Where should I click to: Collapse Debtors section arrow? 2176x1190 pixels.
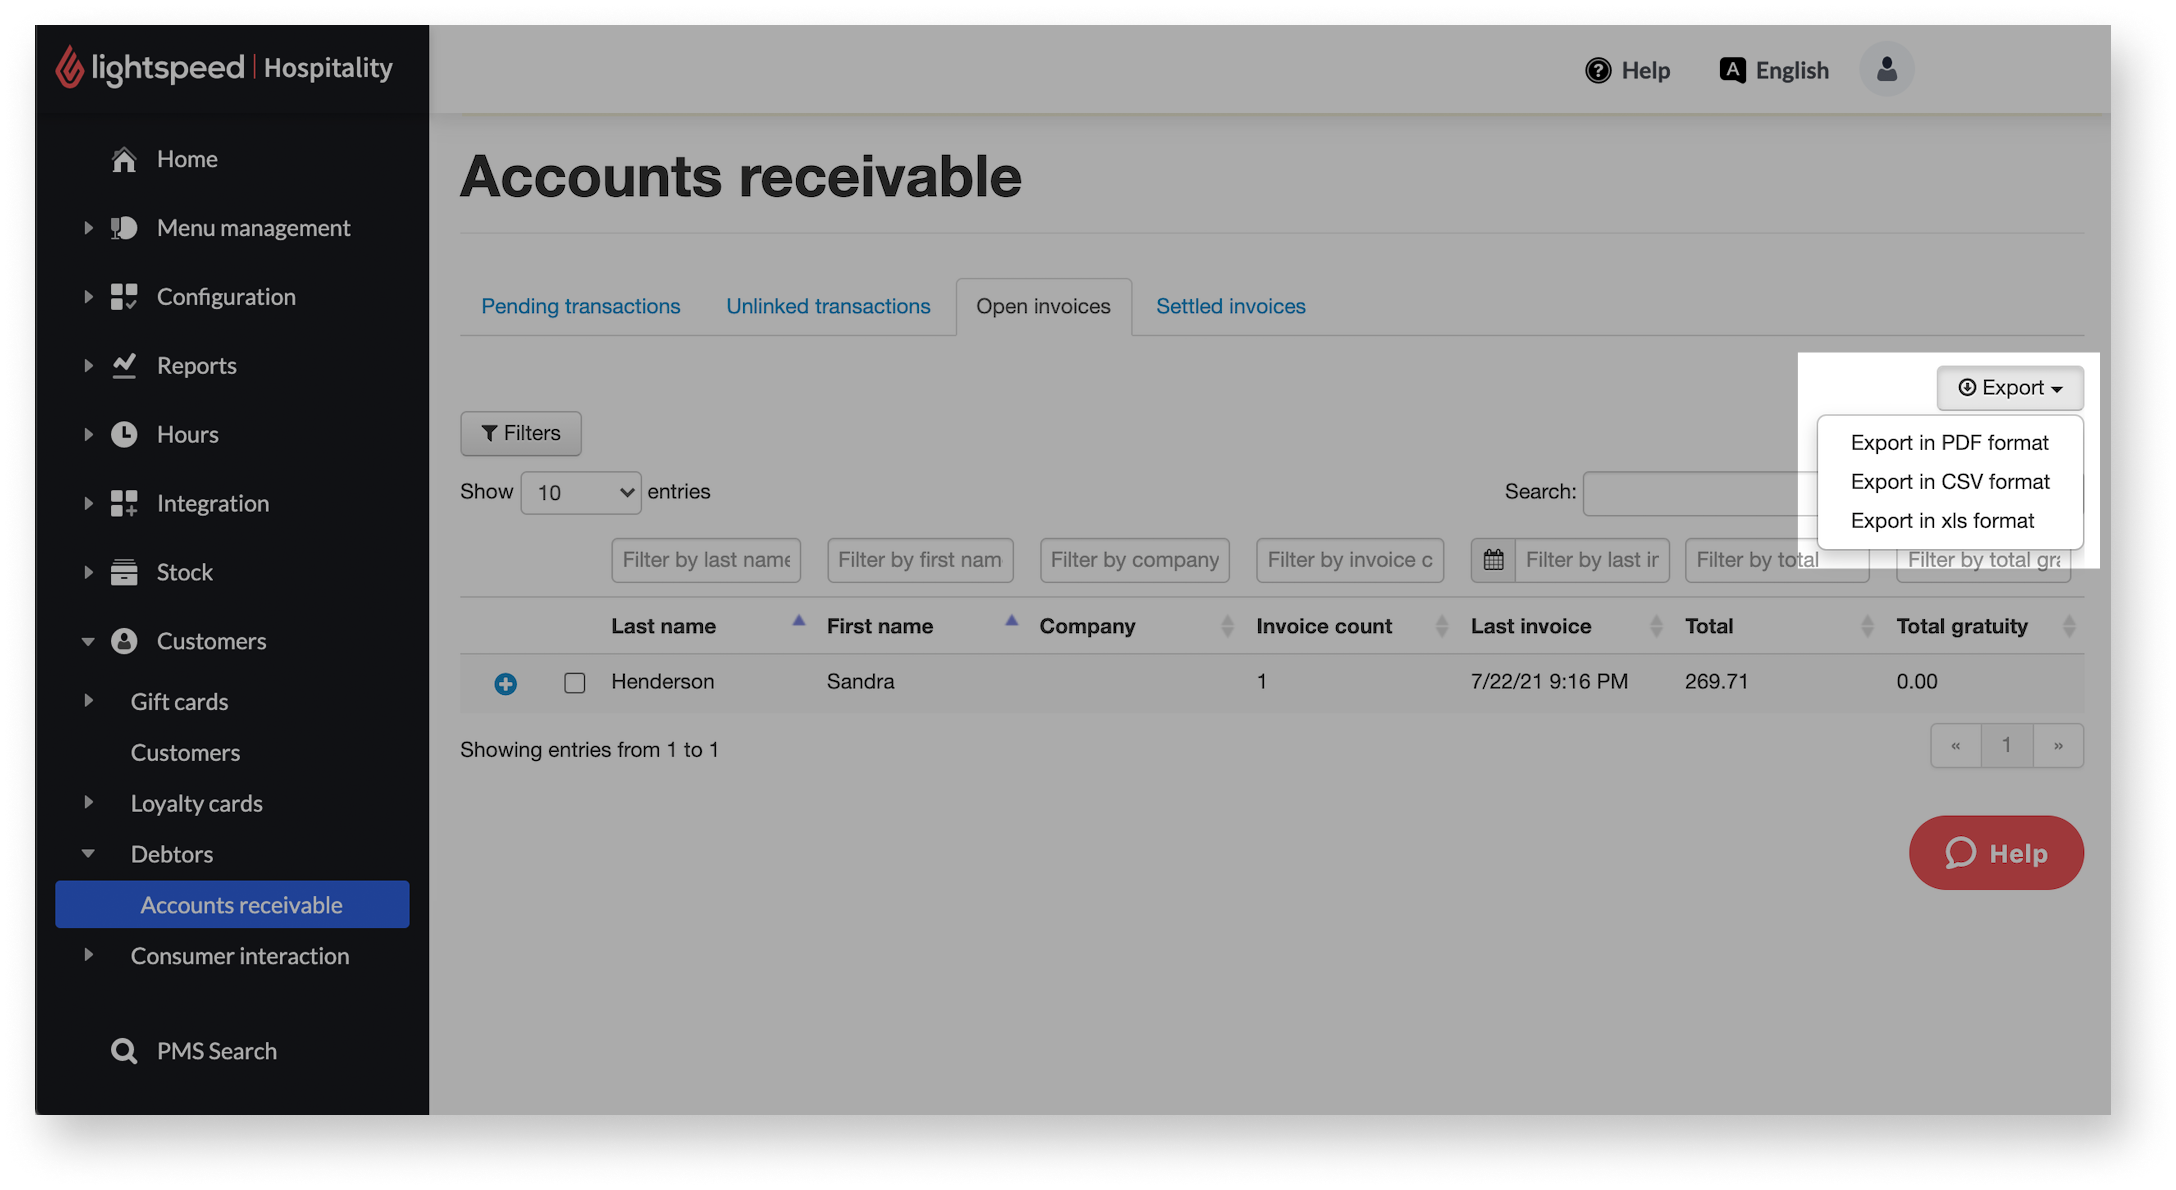88,854
